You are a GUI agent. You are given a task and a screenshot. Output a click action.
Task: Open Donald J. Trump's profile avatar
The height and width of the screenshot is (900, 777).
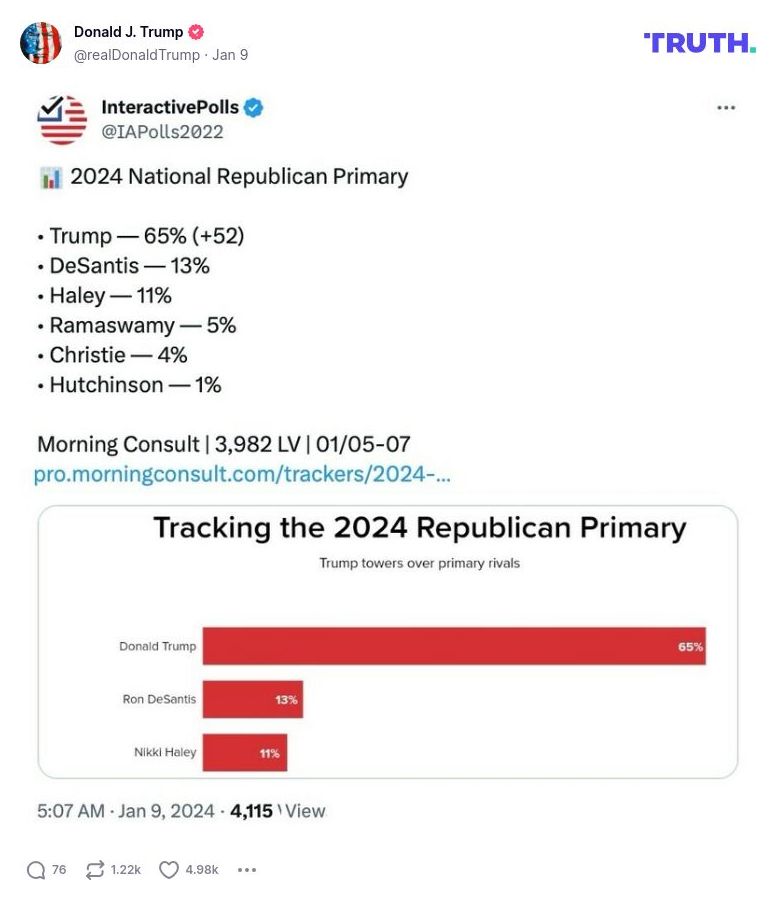42,43
